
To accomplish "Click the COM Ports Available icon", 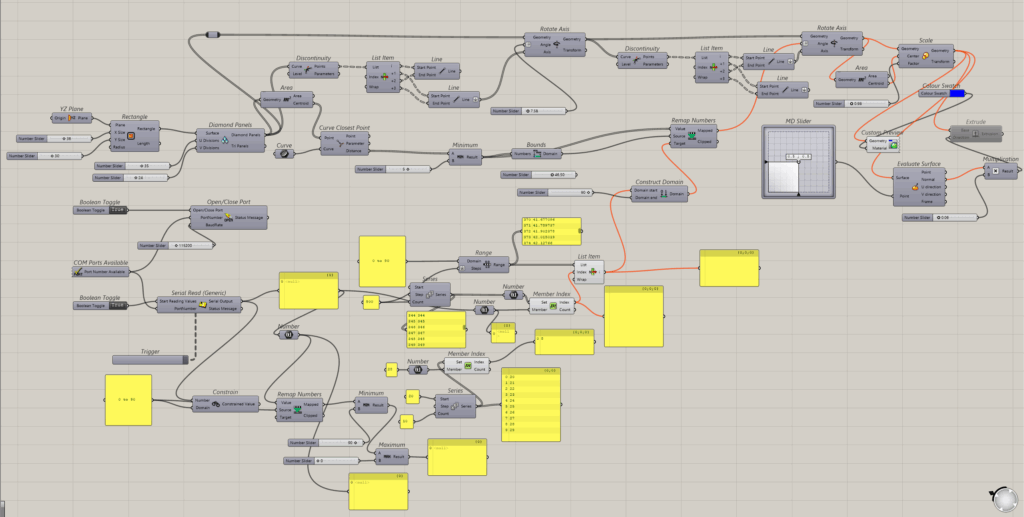I will click(77, 271).
